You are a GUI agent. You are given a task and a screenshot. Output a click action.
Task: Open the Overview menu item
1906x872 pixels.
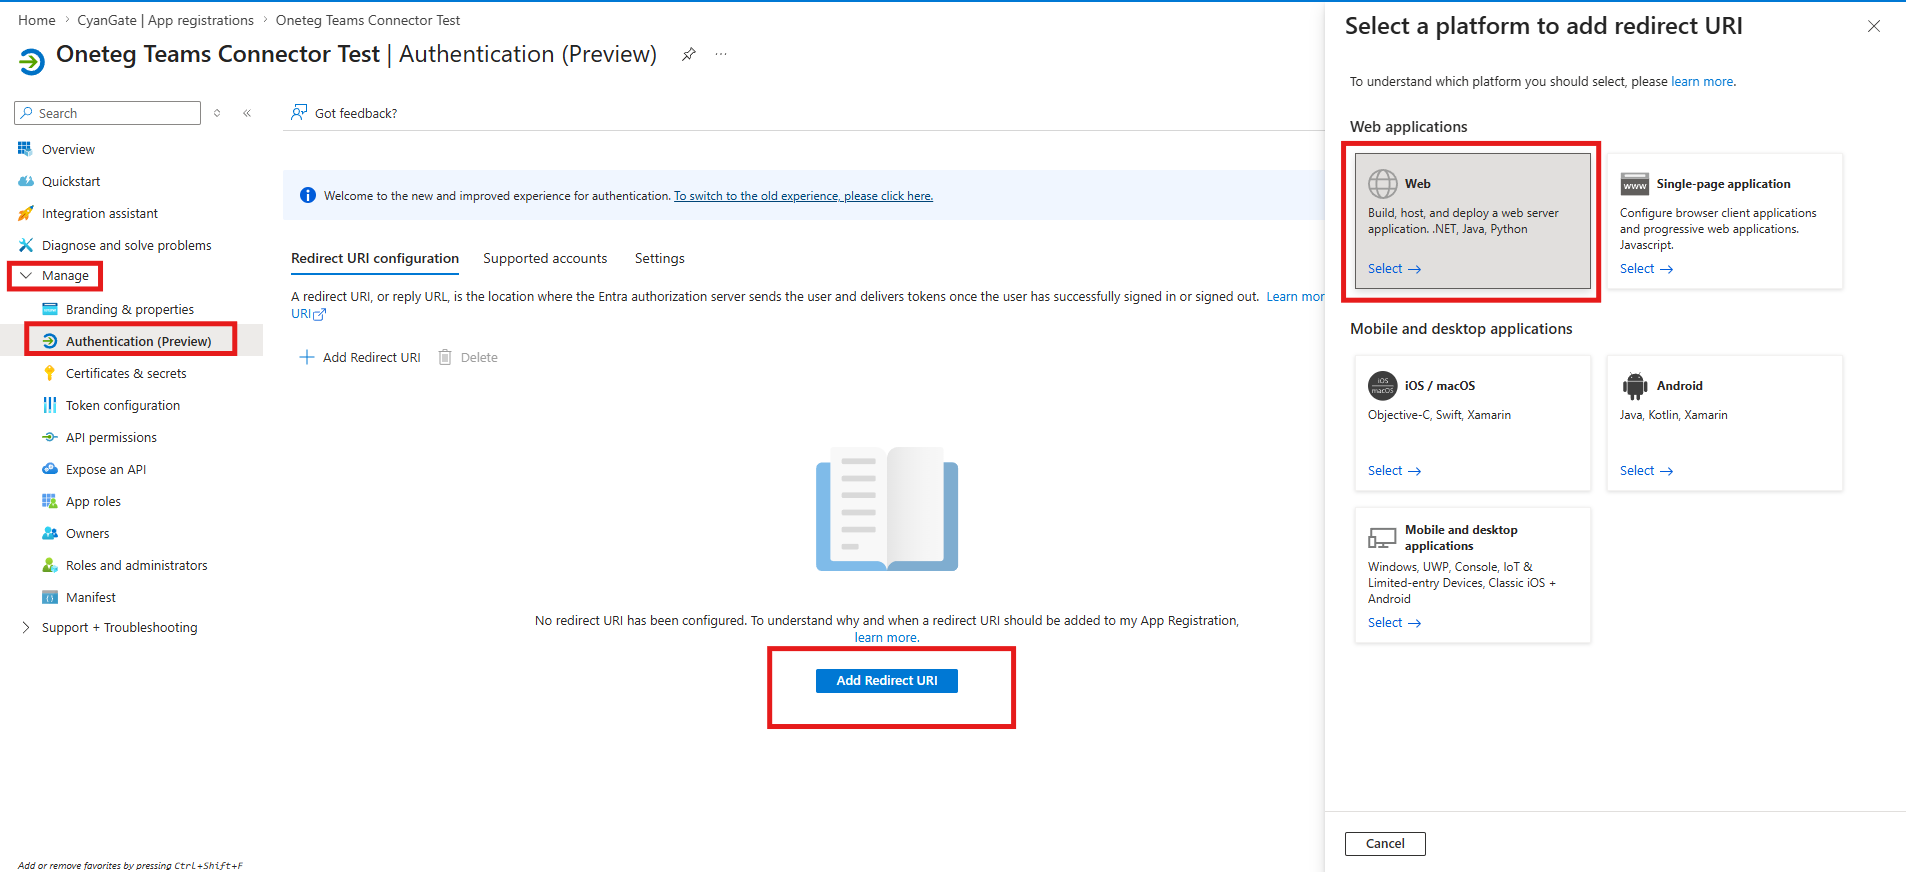point(68,149)
